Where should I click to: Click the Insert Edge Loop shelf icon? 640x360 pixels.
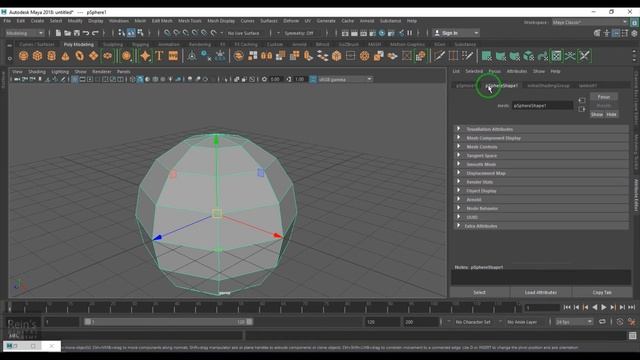(453, 56)
